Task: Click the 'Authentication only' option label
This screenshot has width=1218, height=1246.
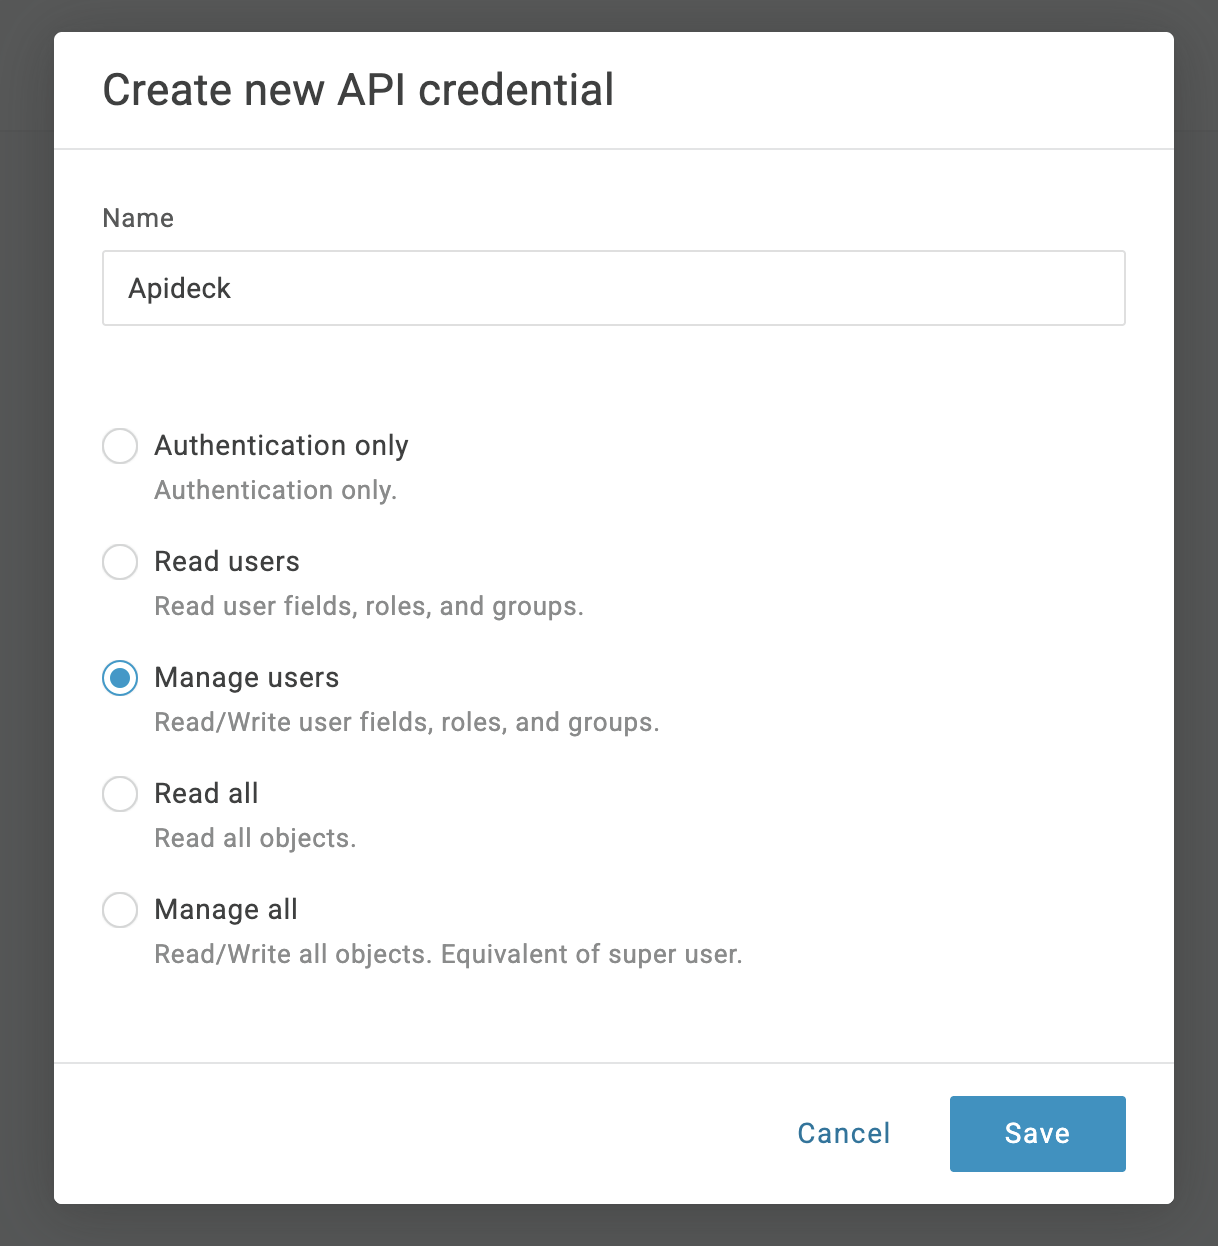Action: point(281,446)
